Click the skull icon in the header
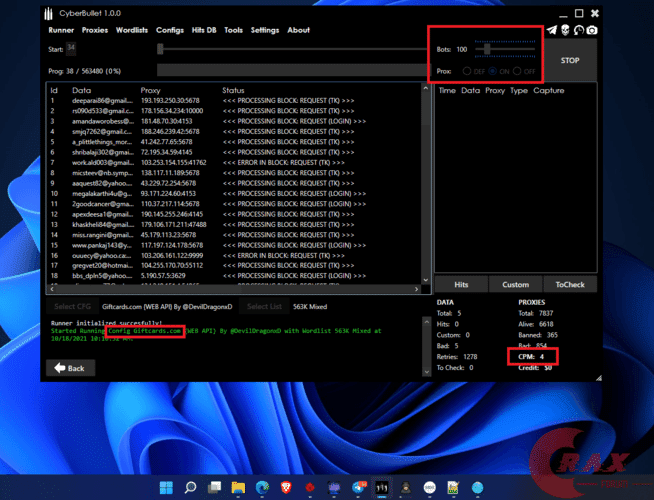Viewport: 654px width, 500px height. tap(565, 30)
